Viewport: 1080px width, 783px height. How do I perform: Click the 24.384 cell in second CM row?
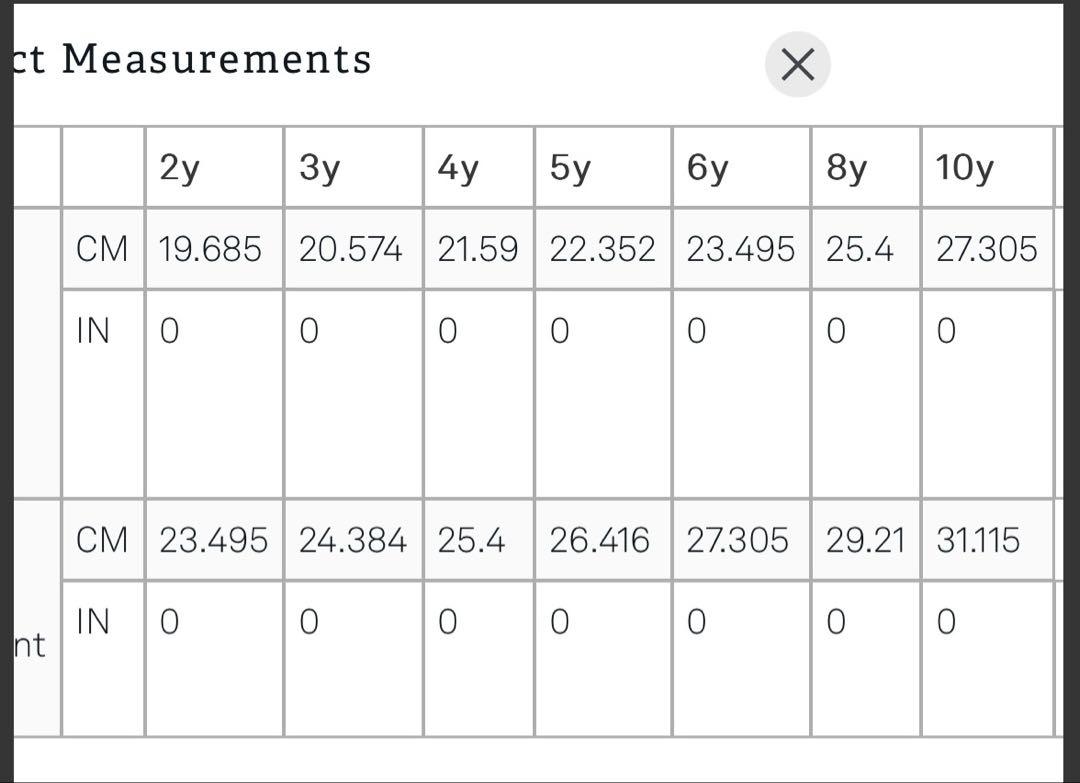[353, 540]
